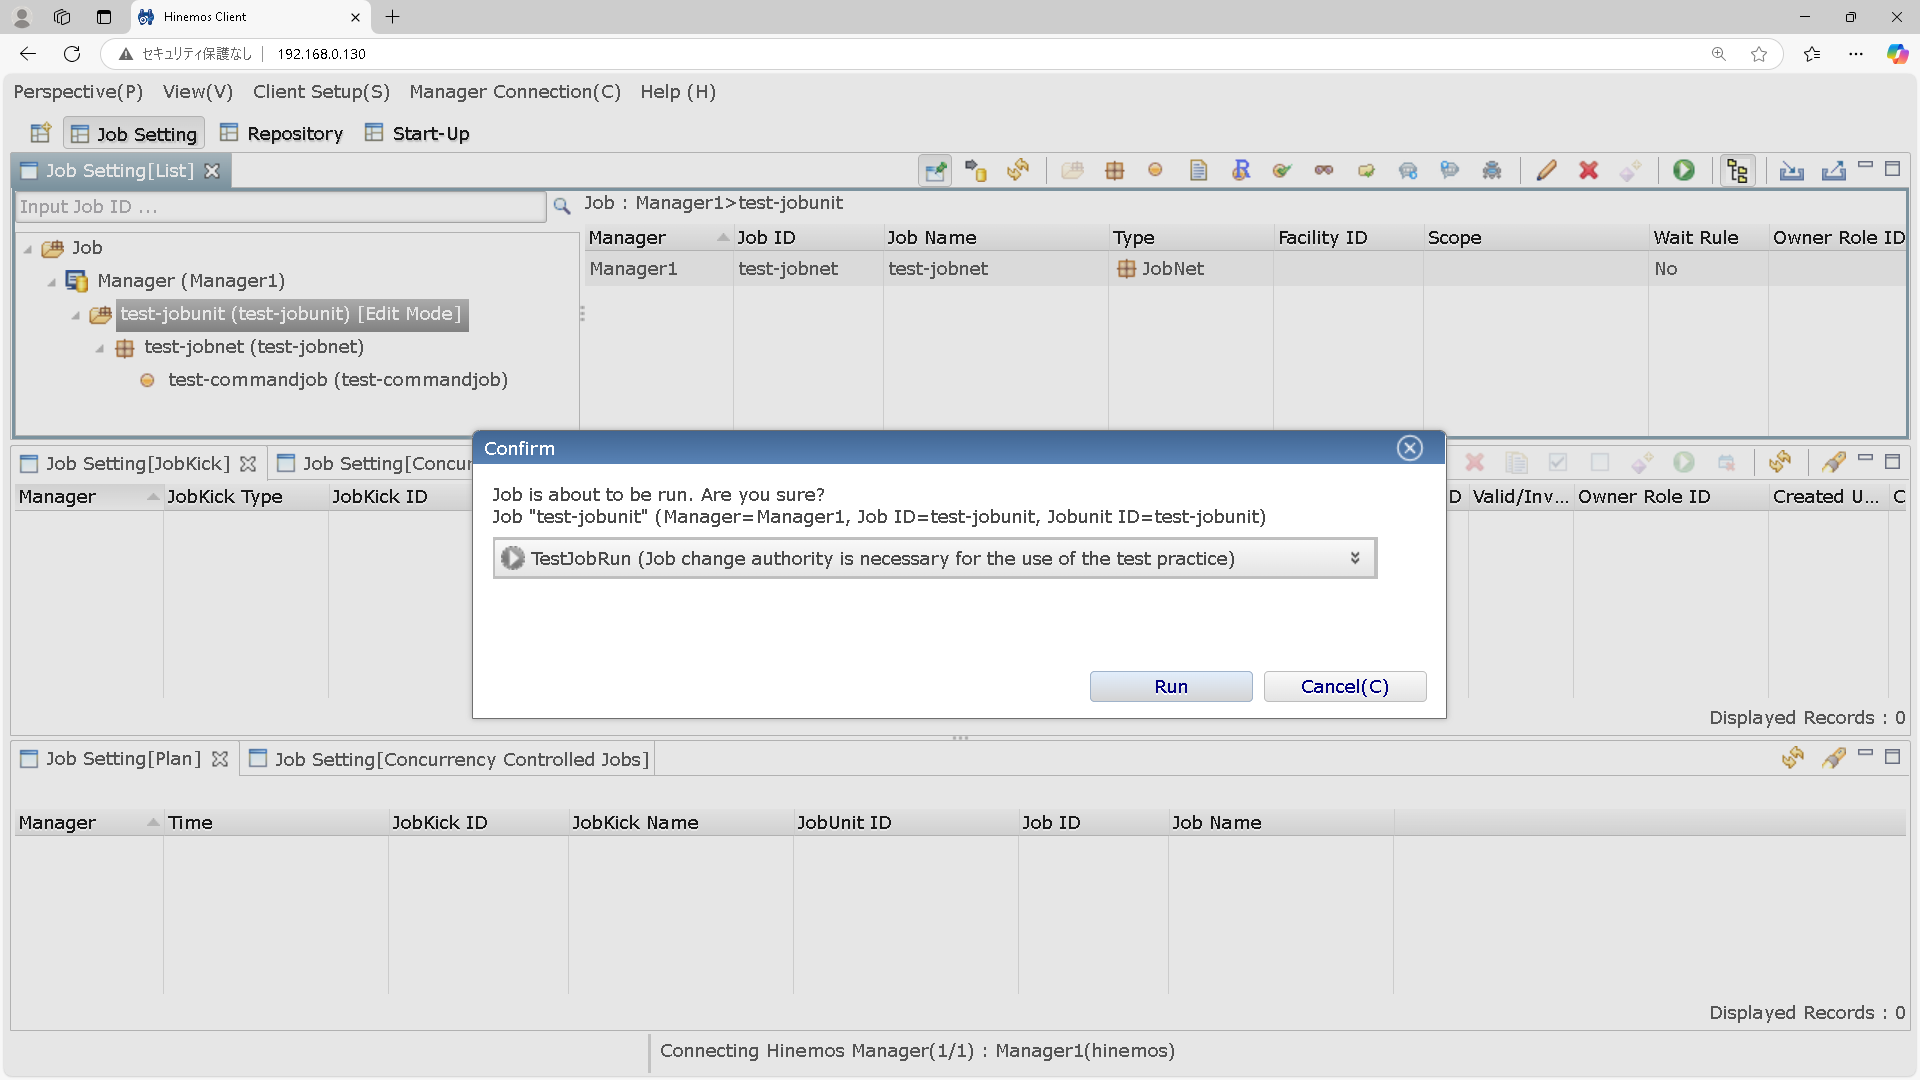This screenshot has width=1920, height=1080.
Task: Click the Input Job ID search field
Action: pos(280,207)
